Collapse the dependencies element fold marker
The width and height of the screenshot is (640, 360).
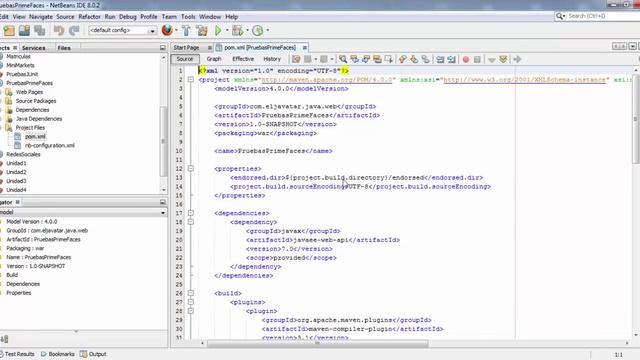(x=191, y=213)
